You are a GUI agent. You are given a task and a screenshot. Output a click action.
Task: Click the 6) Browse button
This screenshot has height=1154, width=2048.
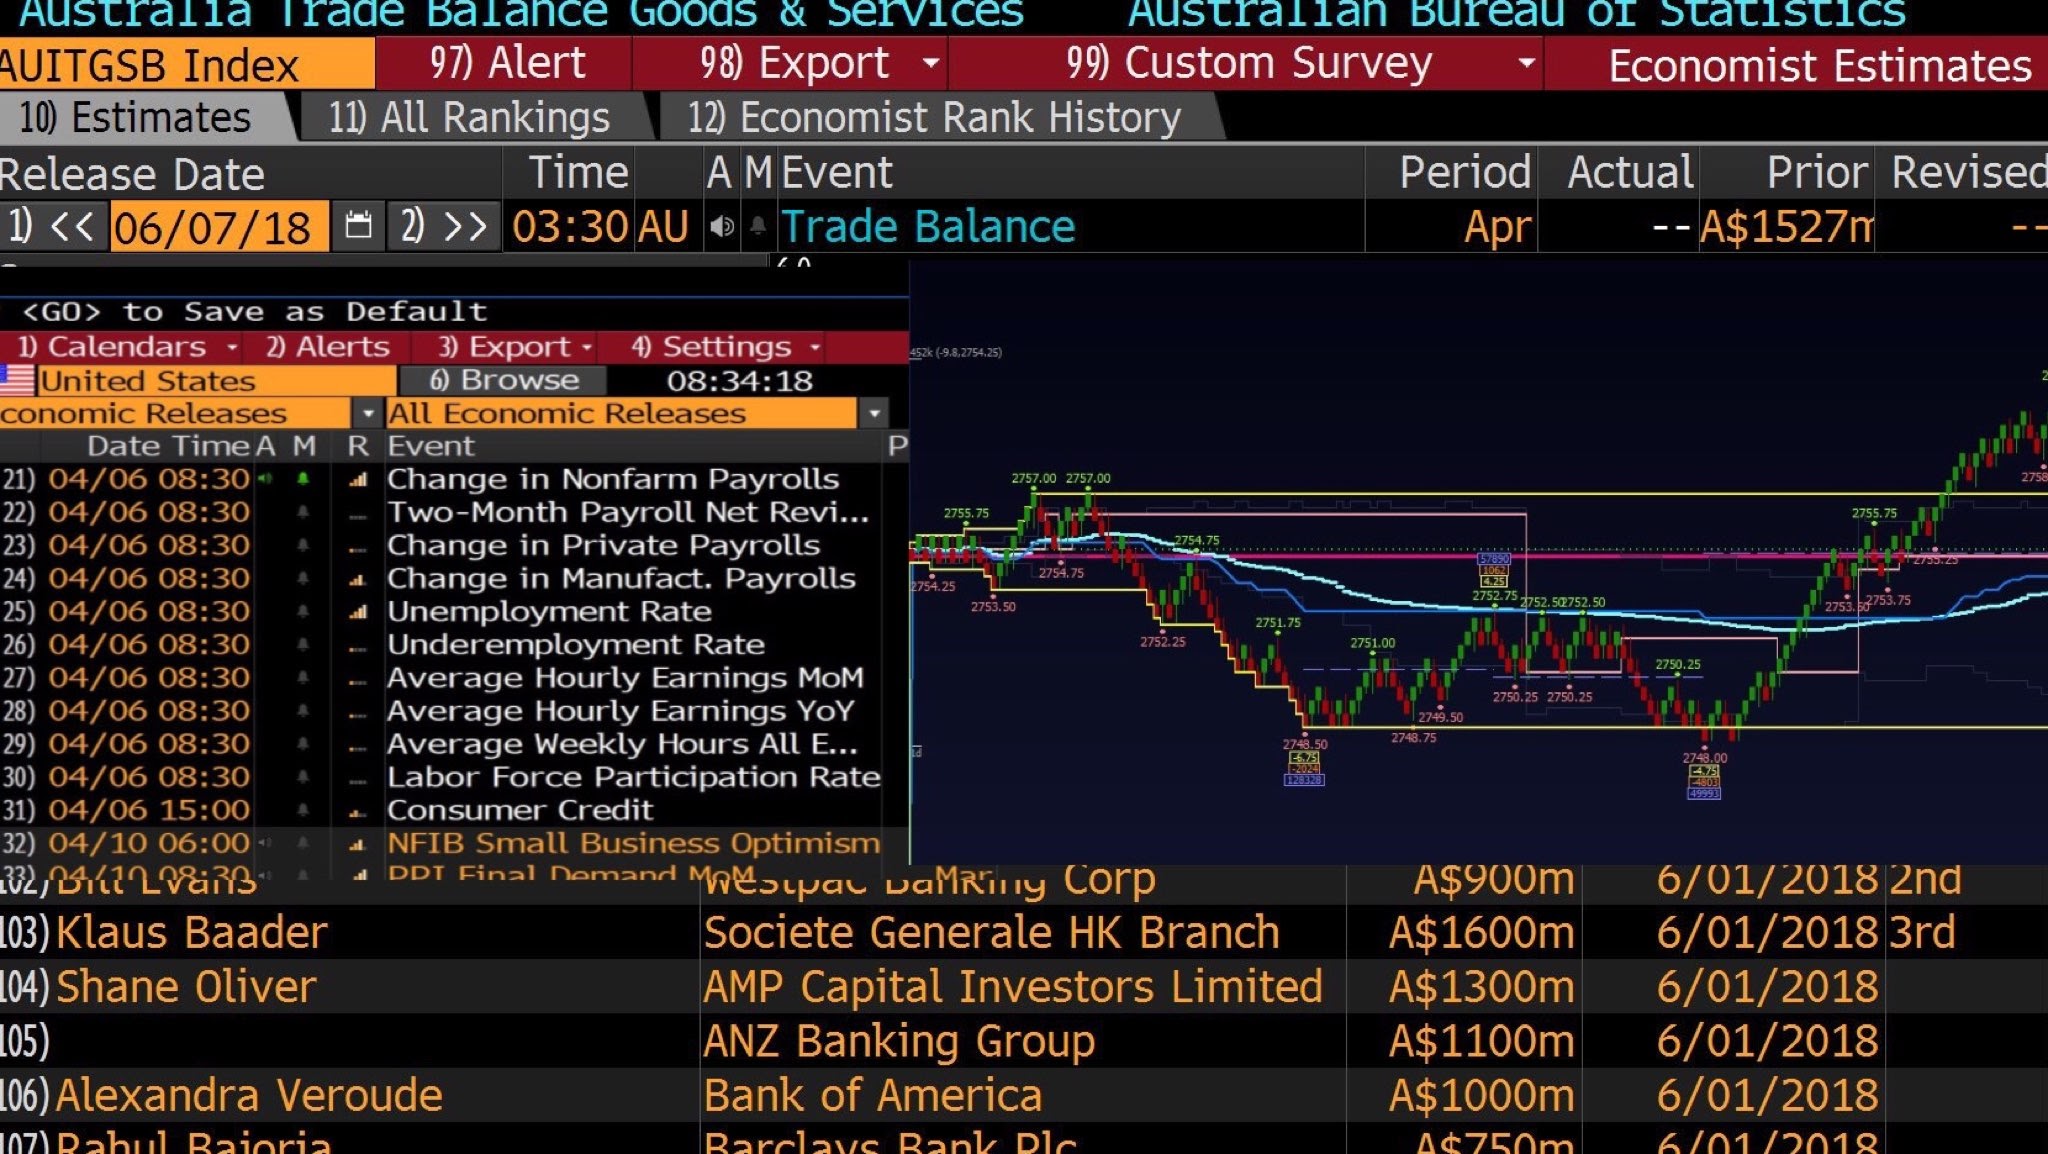[503, 381]
